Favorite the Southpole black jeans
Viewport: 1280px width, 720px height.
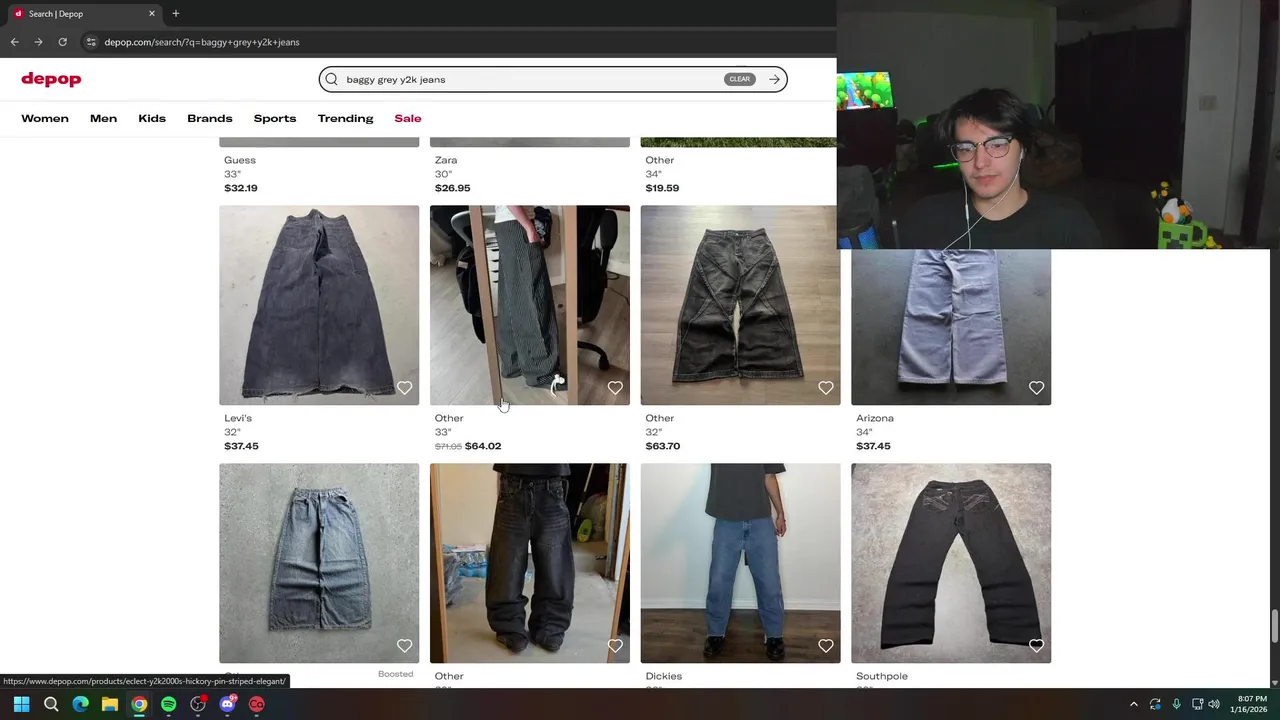(x=1036, y=646)
